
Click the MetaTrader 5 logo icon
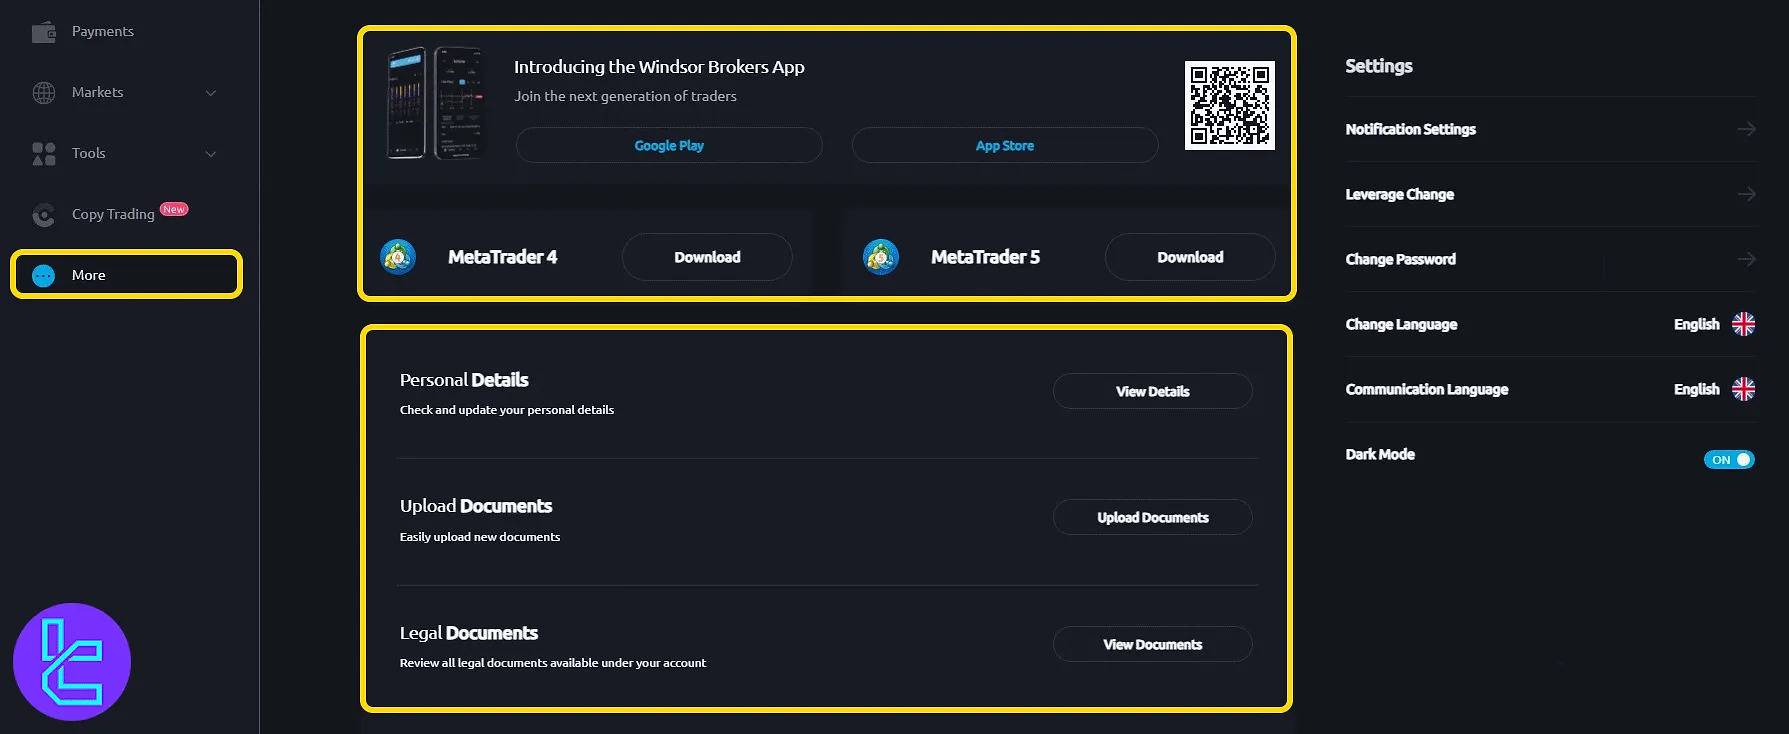pos(881,257)
